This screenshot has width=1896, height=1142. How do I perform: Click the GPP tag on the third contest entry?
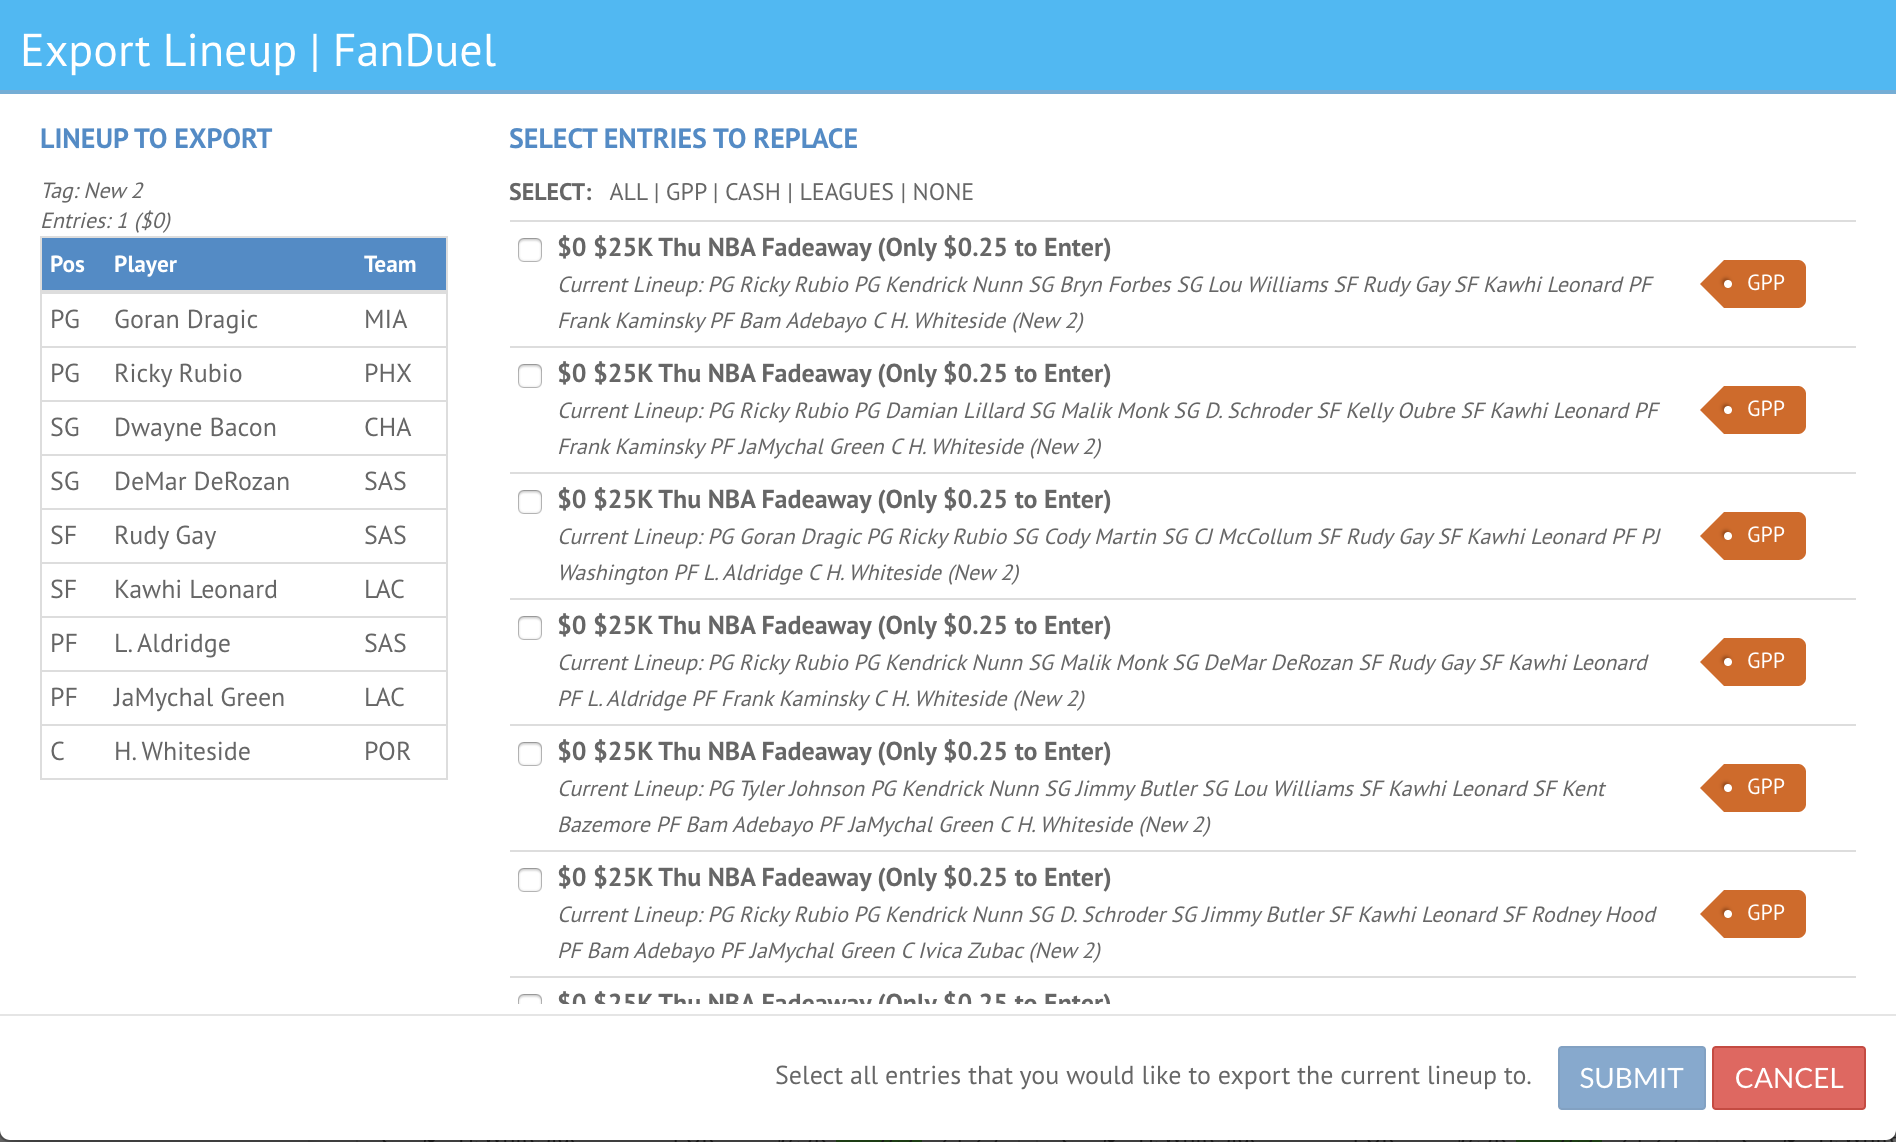[x=1751, y=535]
